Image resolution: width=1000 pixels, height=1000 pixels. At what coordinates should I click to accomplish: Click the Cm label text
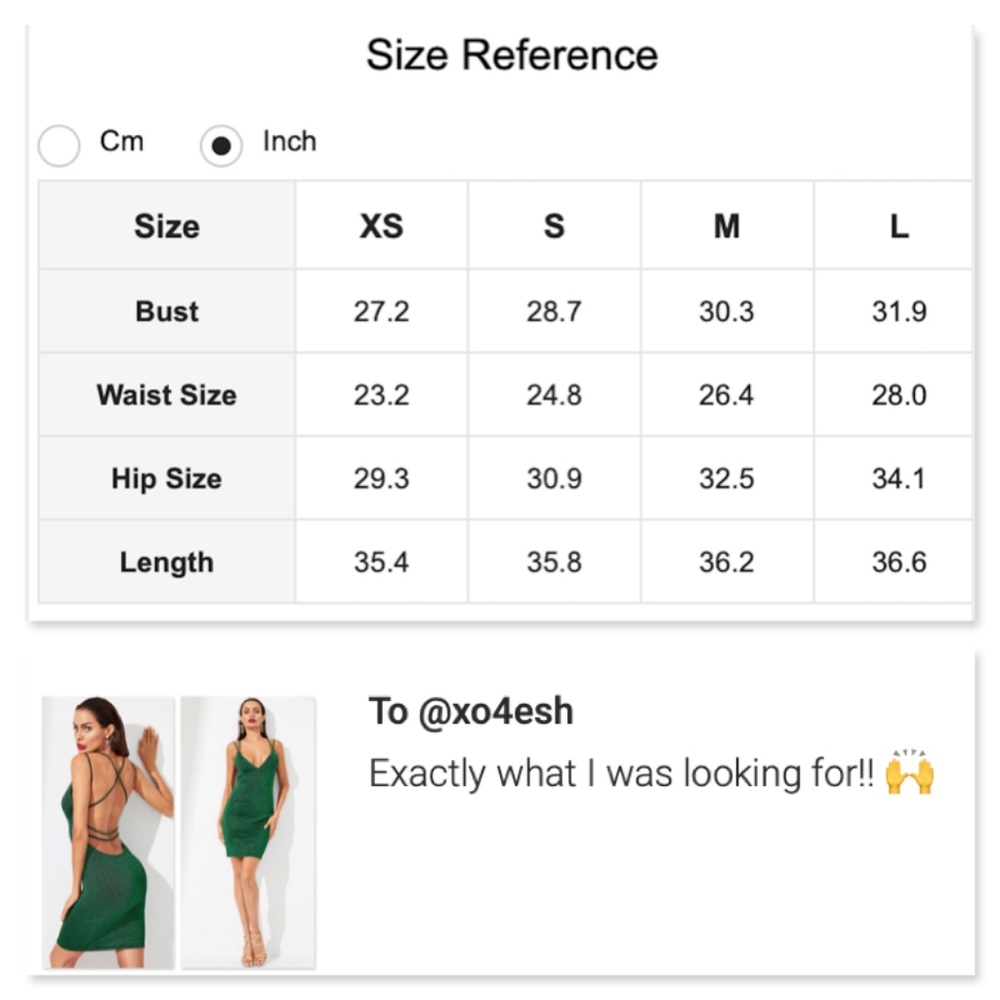(122, 142)
